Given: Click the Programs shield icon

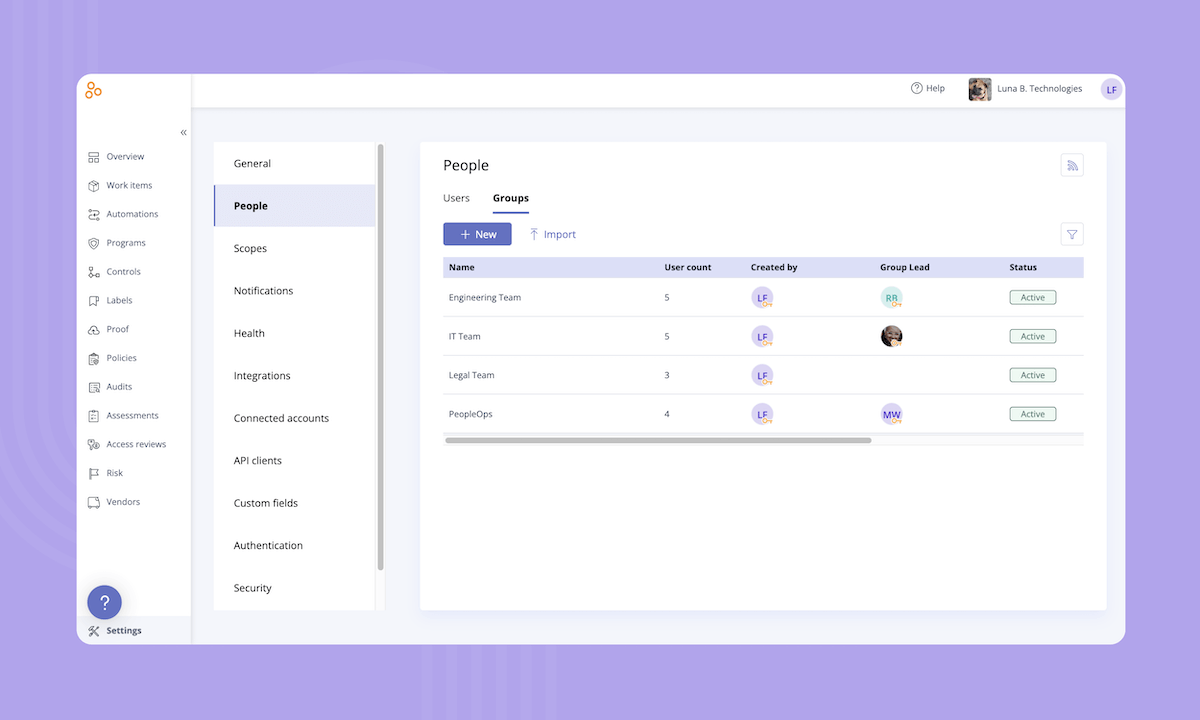Looking at the screenshot, I should tap(94, 243).
